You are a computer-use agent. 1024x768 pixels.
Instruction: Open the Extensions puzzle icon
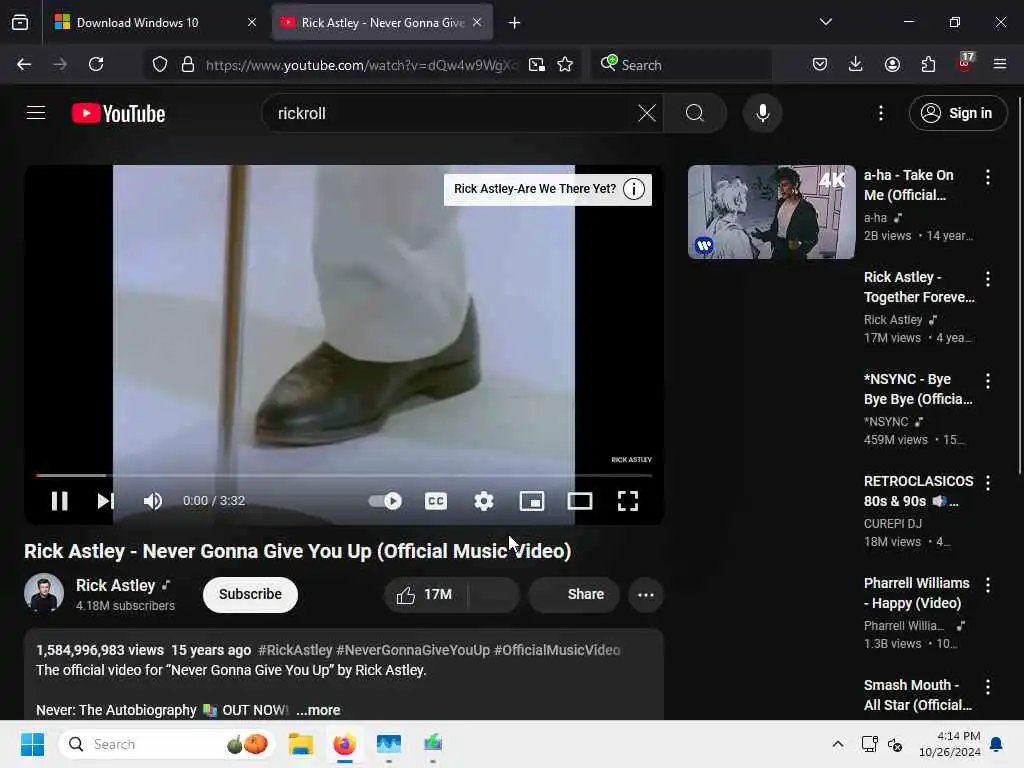(928, 64)
